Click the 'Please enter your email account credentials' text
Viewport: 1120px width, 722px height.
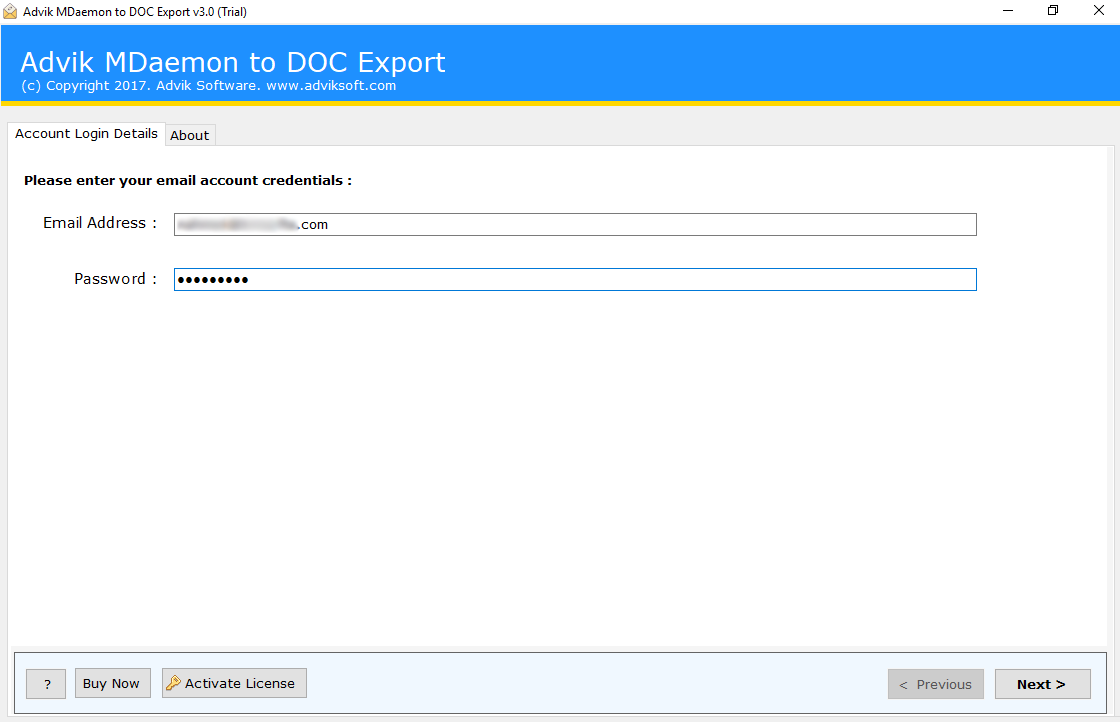[x=188, y=181]
